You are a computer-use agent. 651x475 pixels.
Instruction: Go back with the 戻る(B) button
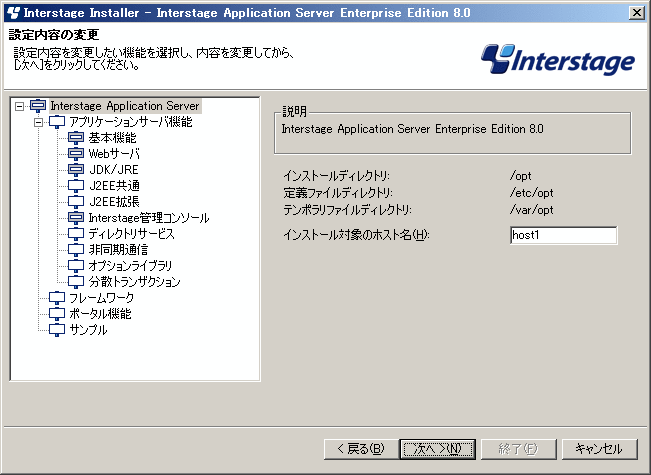(x=360, y=449)
